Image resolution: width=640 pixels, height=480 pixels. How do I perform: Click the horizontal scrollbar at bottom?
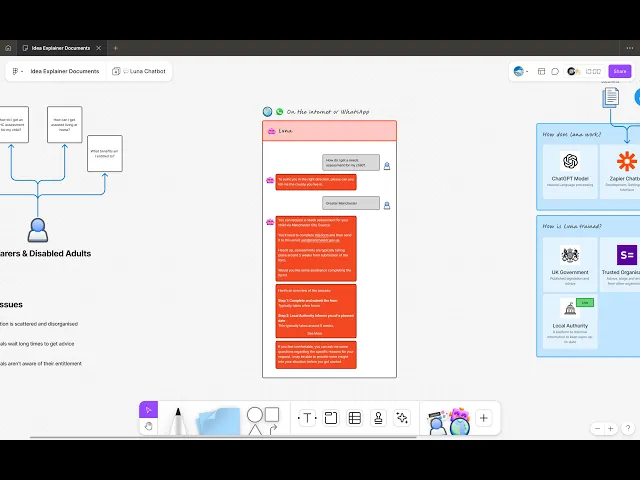pos(223,437)
